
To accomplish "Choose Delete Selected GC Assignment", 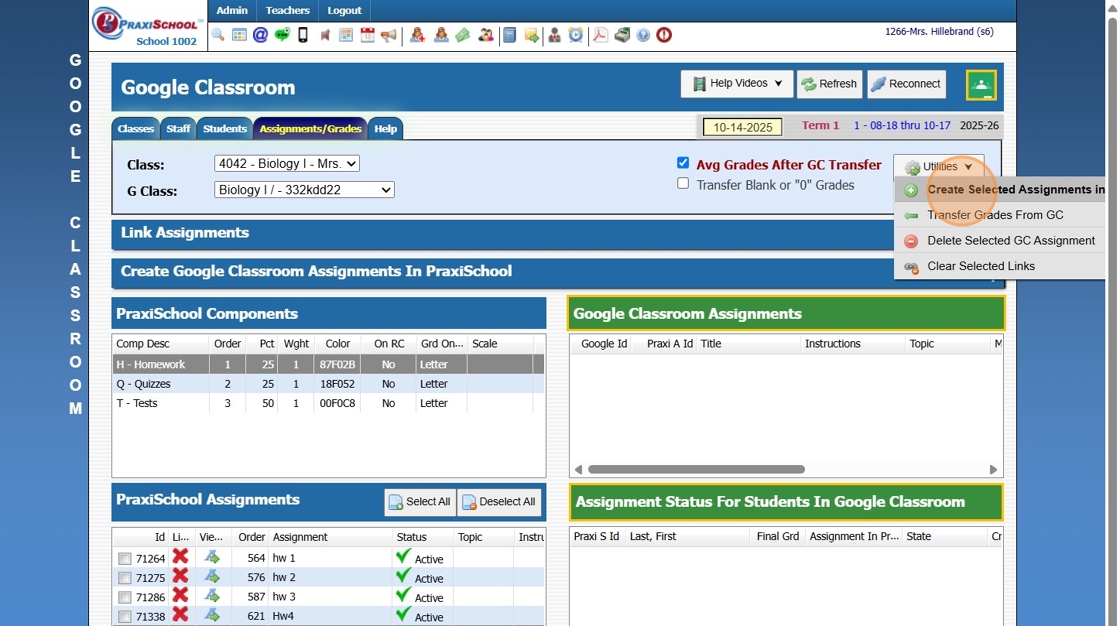I will click(x=1000, y=241).
